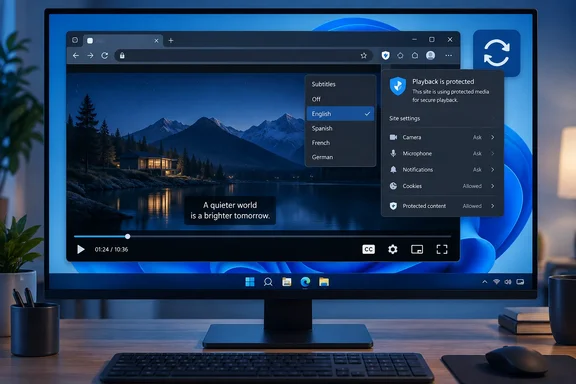Open the extensions puzzle icon in toolbar
Image resolution: width=576 pixels, height=384 pixels.
tap(400, 55)
